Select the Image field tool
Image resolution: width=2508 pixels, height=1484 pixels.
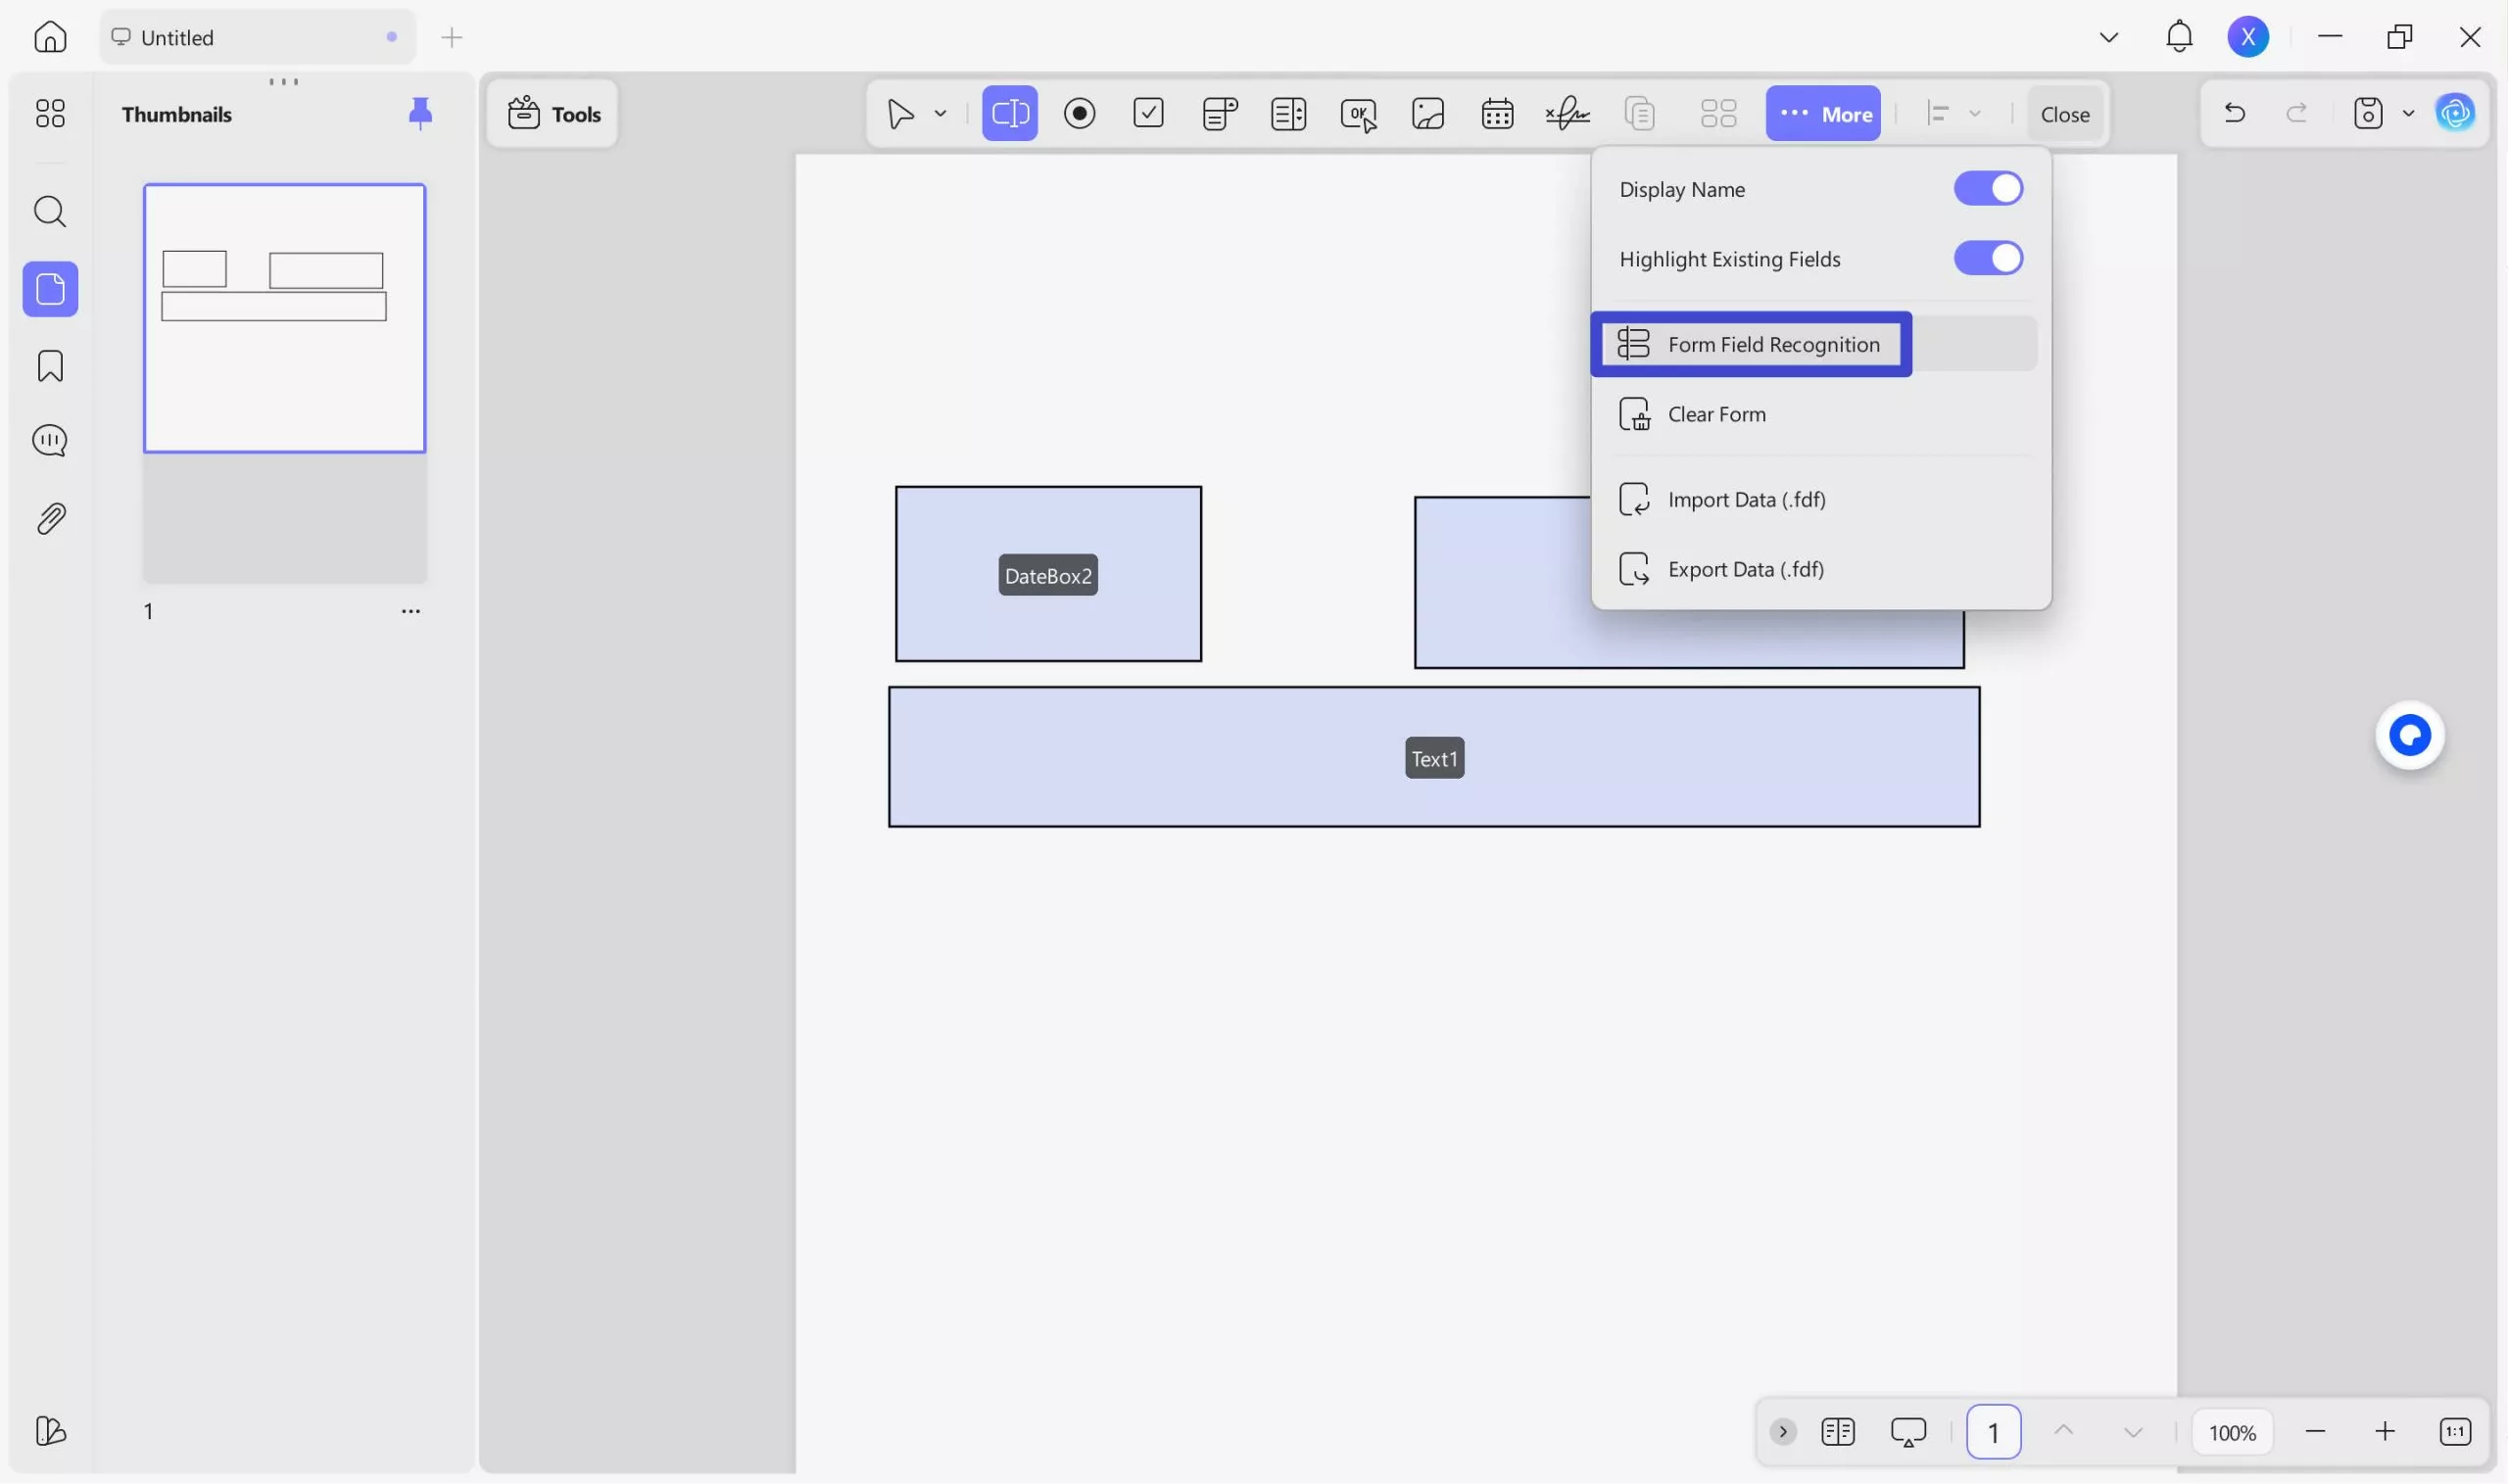point(1427,113)
